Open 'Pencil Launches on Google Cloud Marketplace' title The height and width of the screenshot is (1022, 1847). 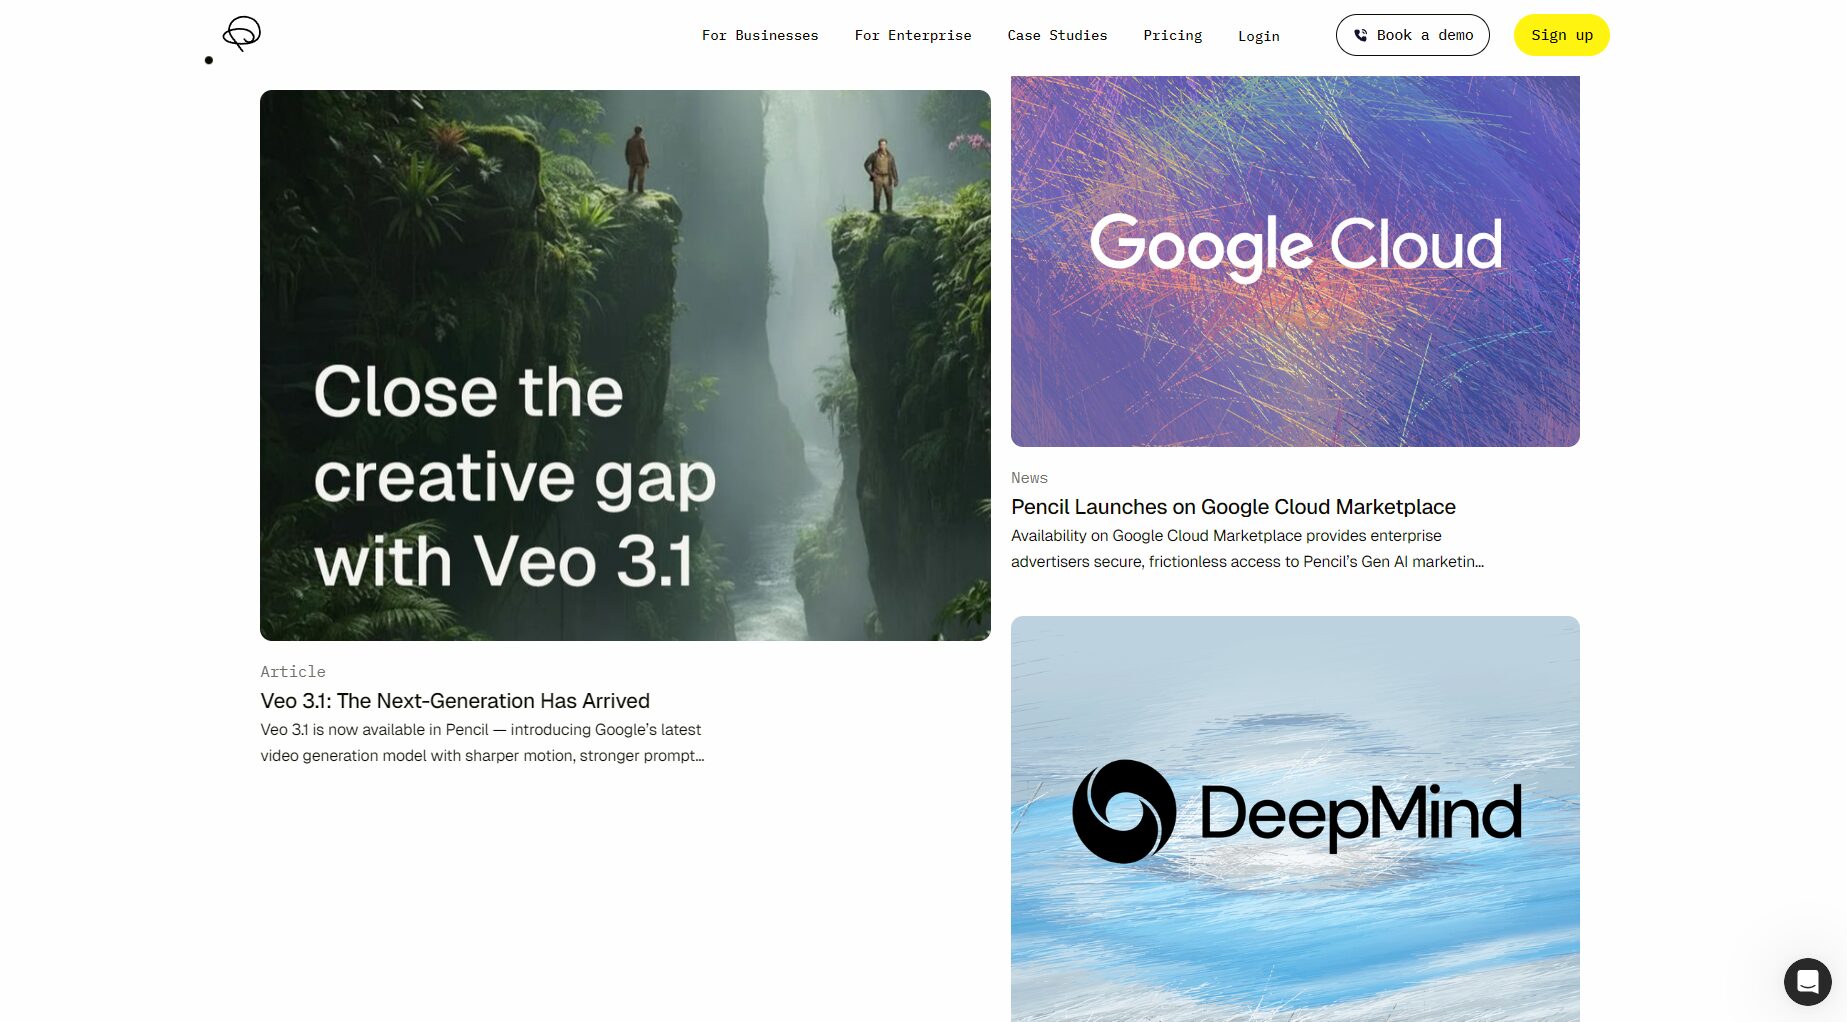[x=1233, y=507]
